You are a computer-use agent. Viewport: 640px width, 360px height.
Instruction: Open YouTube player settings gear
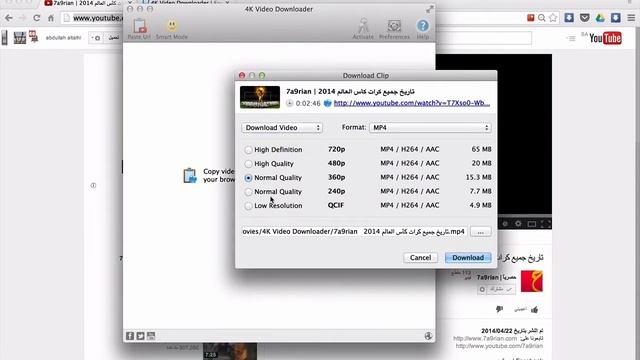pyautogui.click(x=518, y=224)
